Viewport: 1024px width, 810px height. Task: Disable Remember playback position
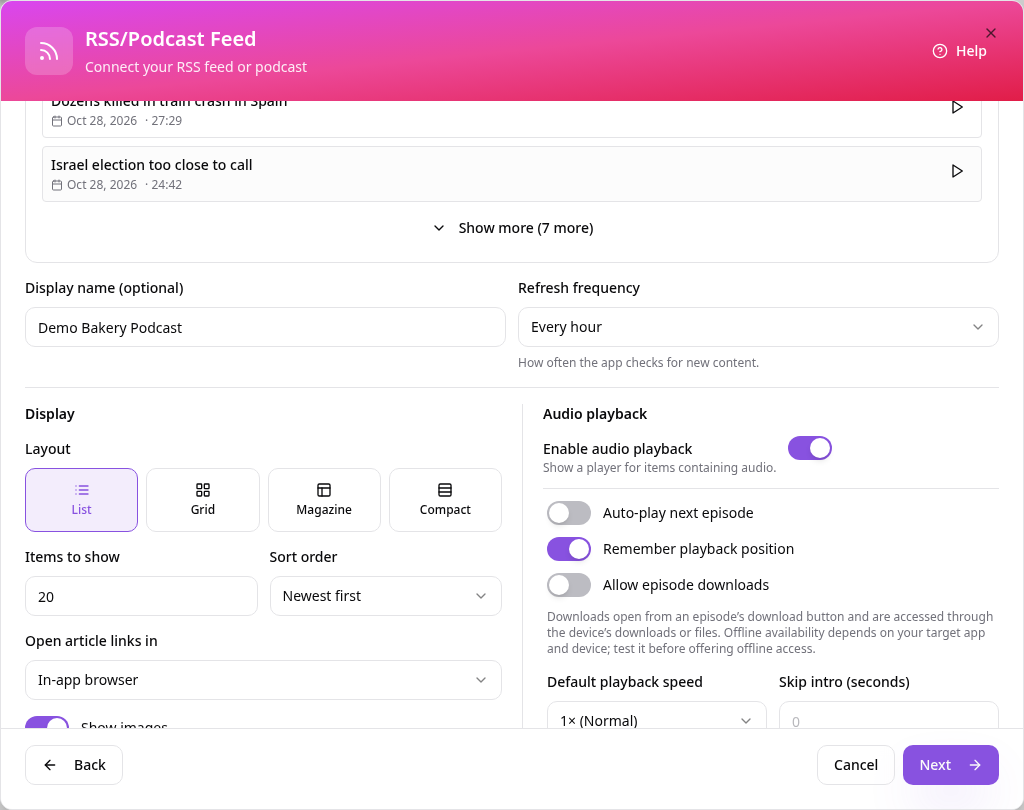(569, 549)
